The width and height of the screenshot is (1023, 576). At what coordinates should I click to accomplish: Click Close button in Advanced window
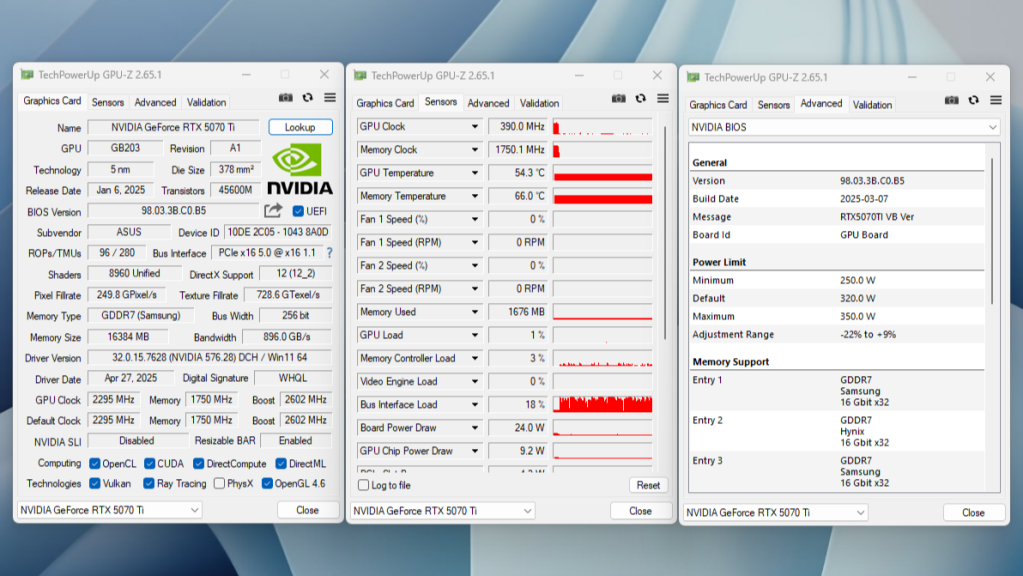[973, 513]
